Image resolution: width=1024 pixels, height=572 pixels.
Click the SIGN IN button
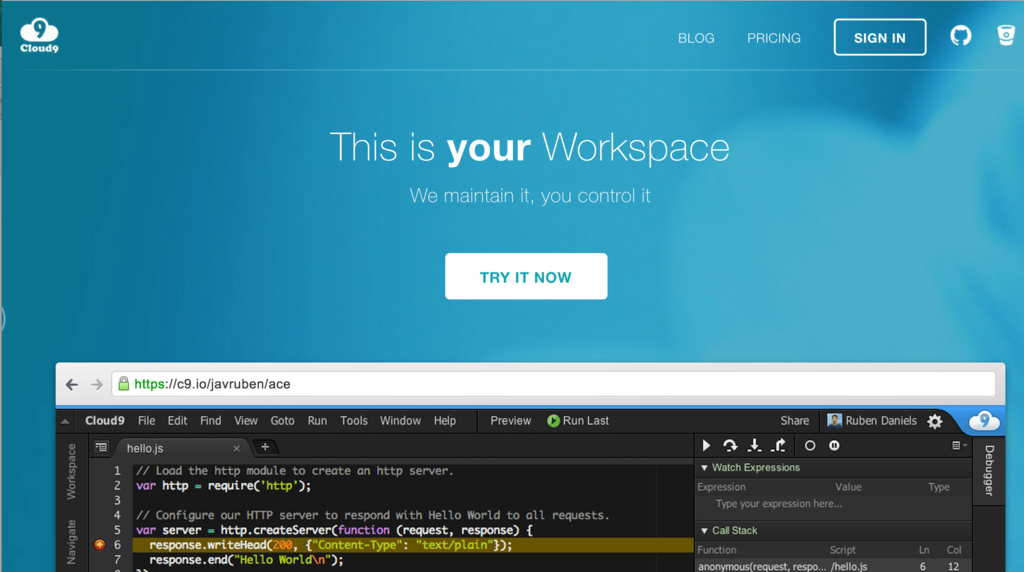point(880,37)
